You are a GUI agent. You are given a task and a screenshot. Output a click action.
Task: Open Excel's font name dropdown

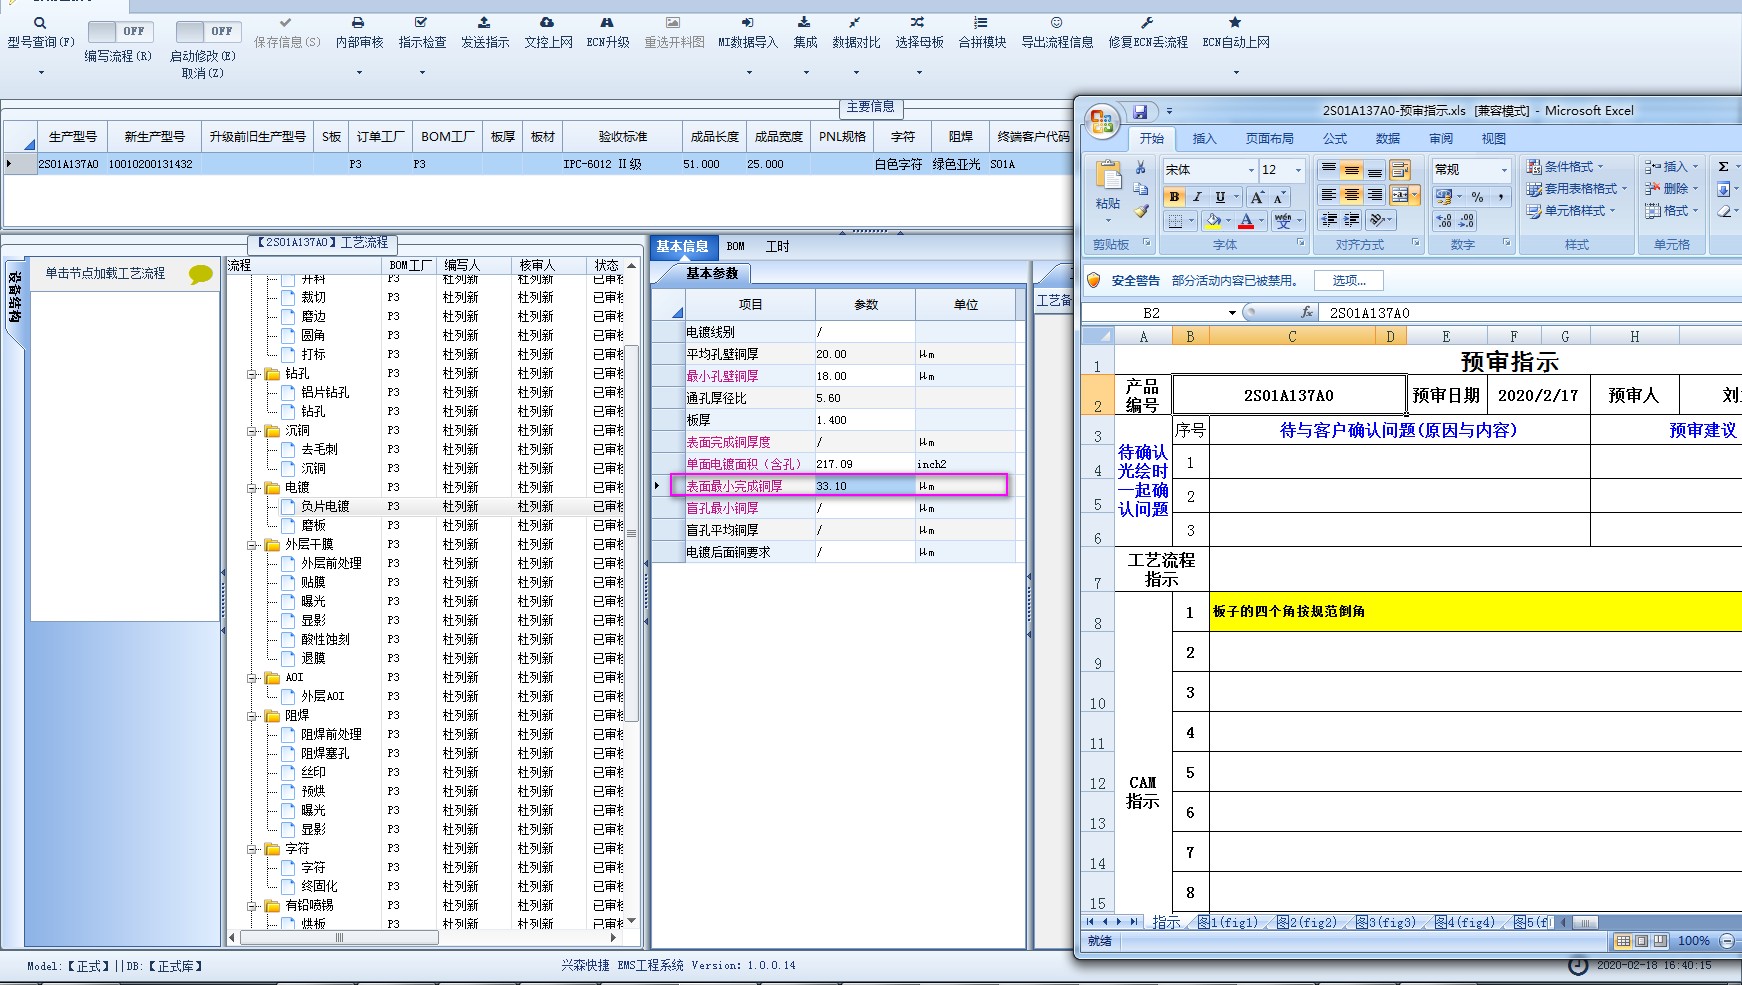(x=1250, y=170)
